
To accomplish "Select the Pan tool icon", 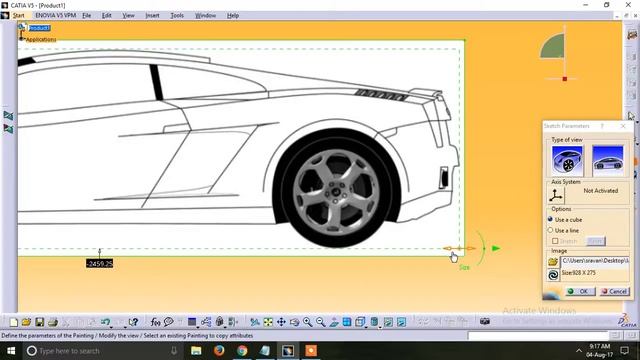I will 281,322.
